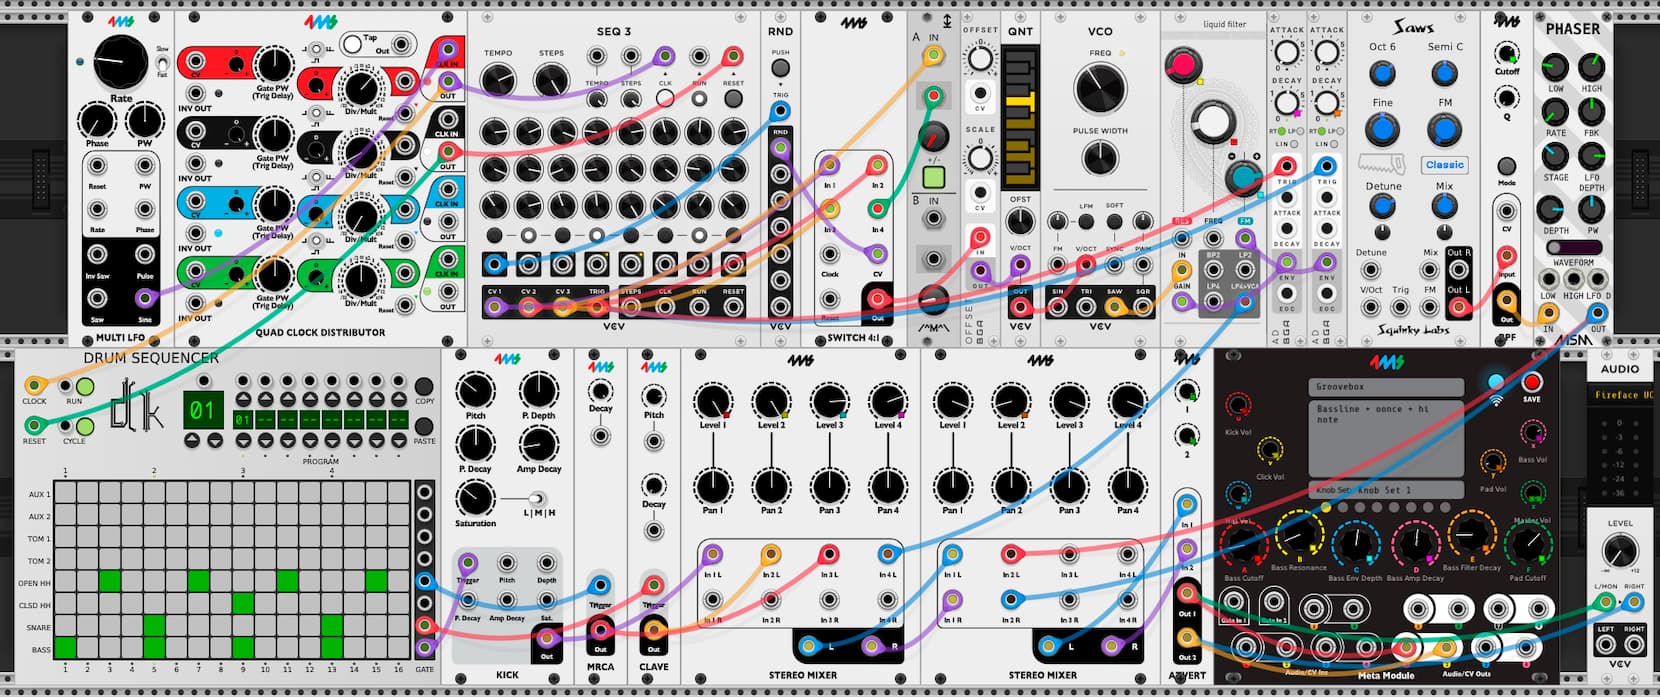Toggle the Drum Sequencer CYCLE button
The image size is (1660, 697).
point(85,426)
